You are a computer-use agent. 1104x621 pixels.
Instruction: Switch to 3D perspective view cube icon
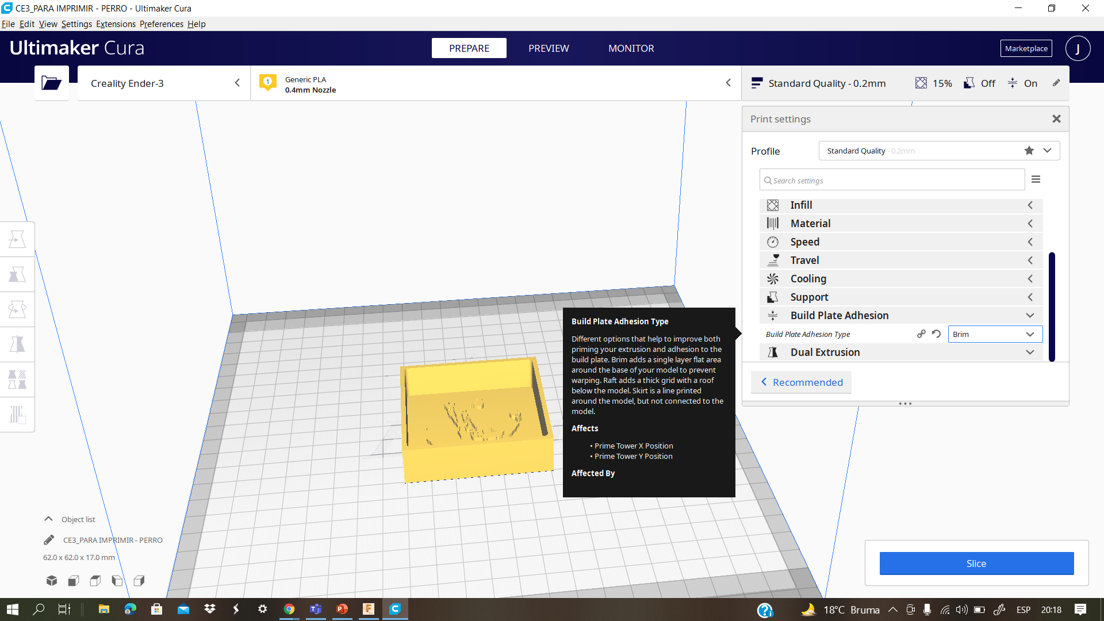[x=52, y=581]
